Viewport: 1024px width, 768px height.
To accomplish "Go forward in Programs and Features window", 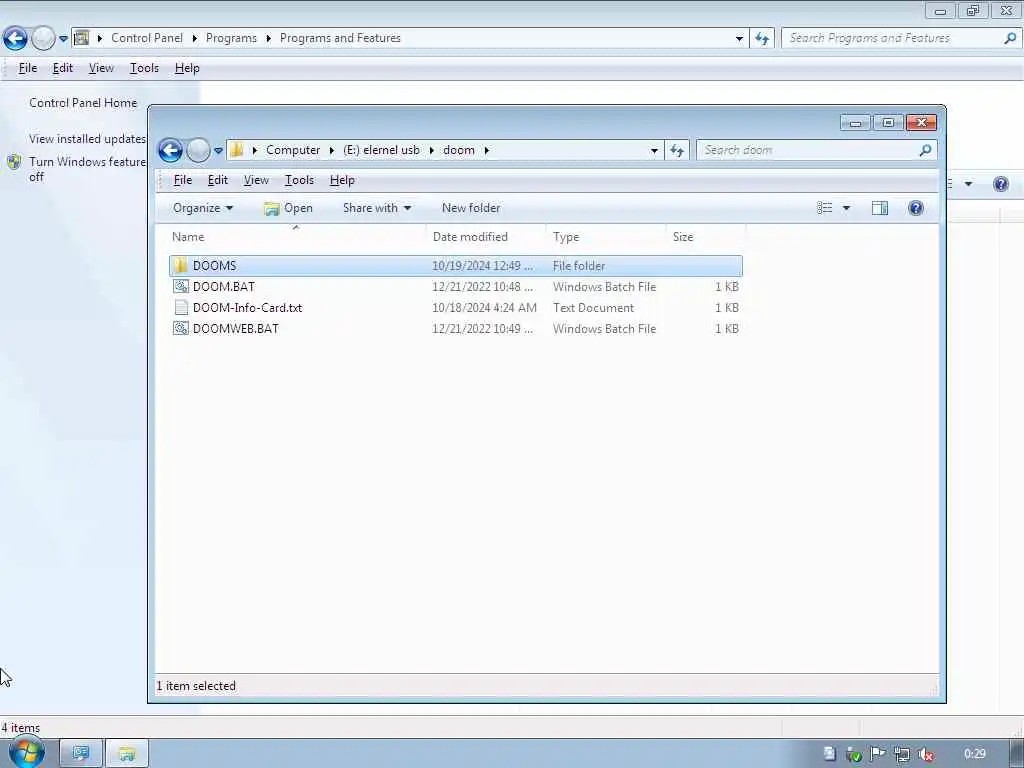I will coord(43,39).
